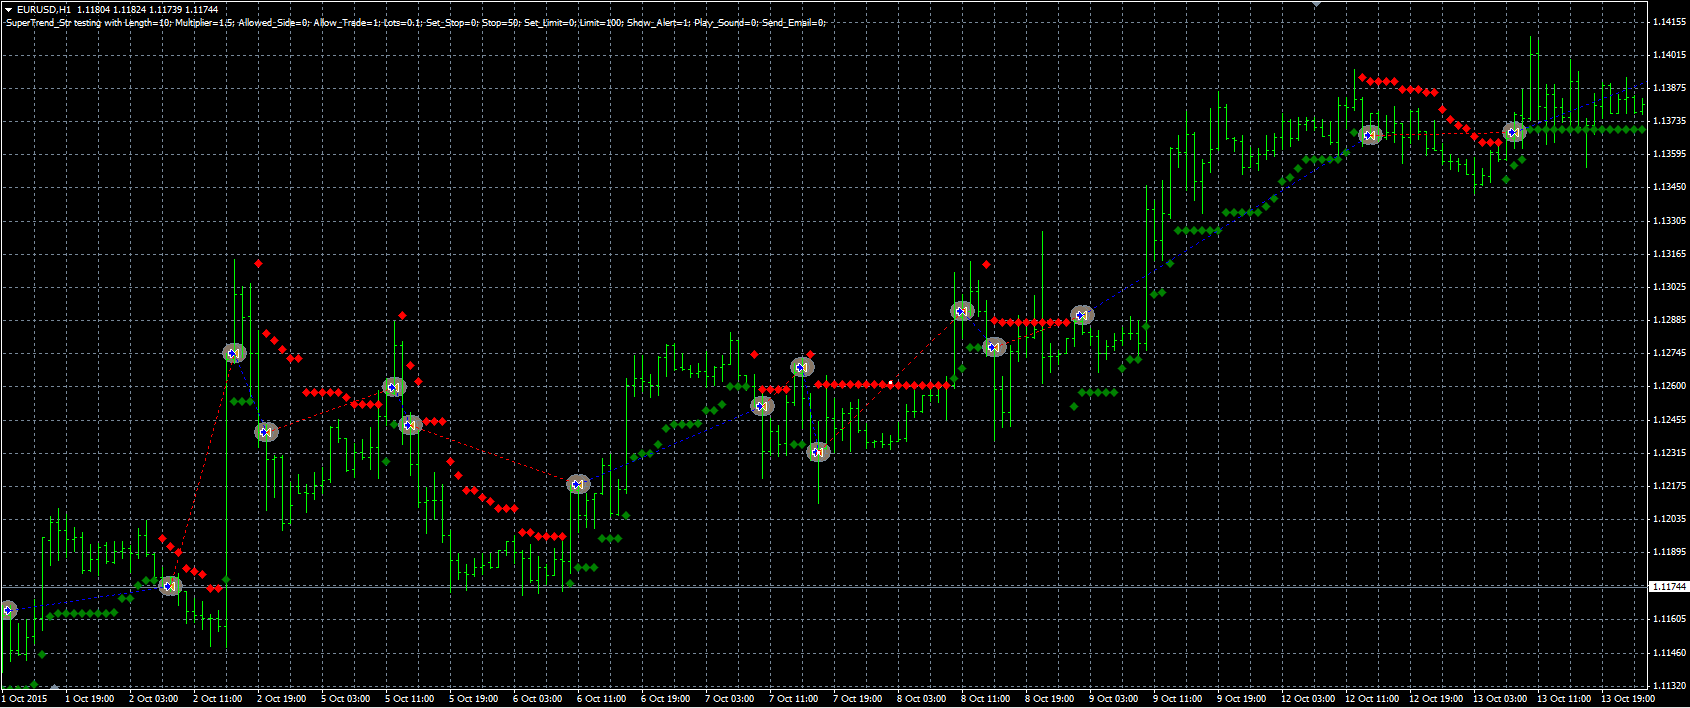Click the 1.13025 price axis label
1690x708 pixels.
pyautogui.click(x=1668, y=287)
